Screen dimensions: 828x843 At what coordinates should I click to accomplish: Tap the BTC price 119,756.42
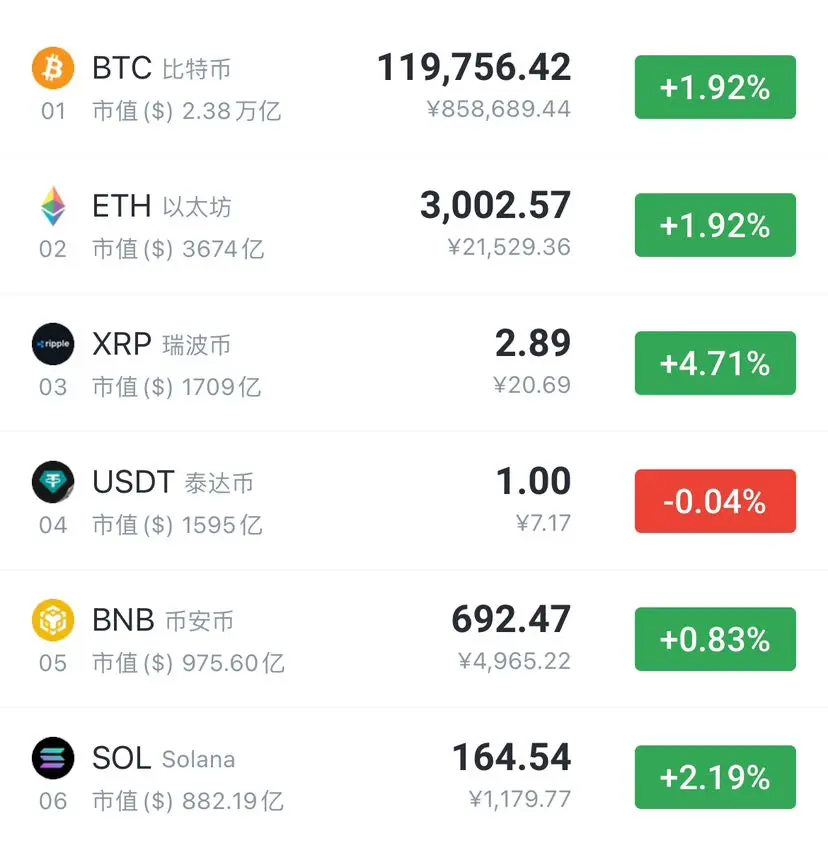474,68
